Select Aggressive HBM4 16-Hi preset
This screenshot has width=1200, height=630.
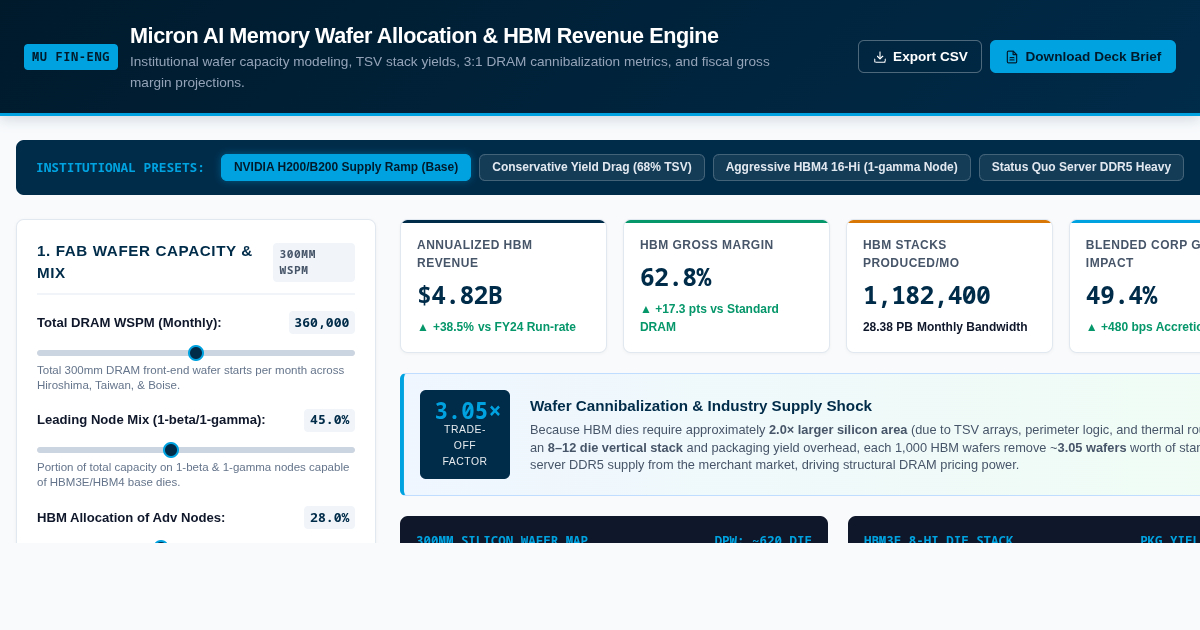(x=842, y=167)
